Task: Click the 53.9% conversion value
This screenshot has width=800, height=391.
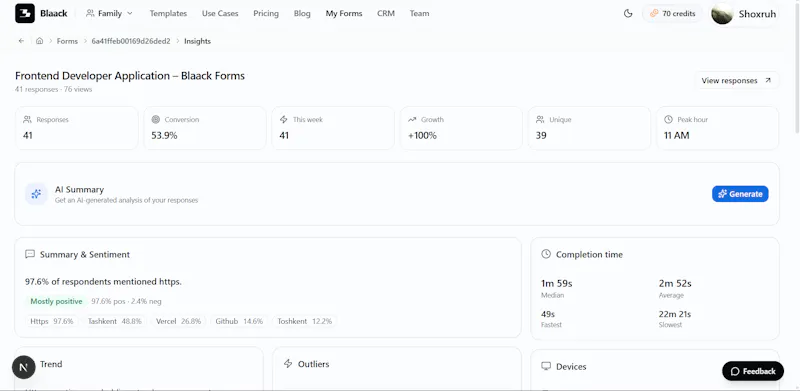Action: [x=164, y=136]
